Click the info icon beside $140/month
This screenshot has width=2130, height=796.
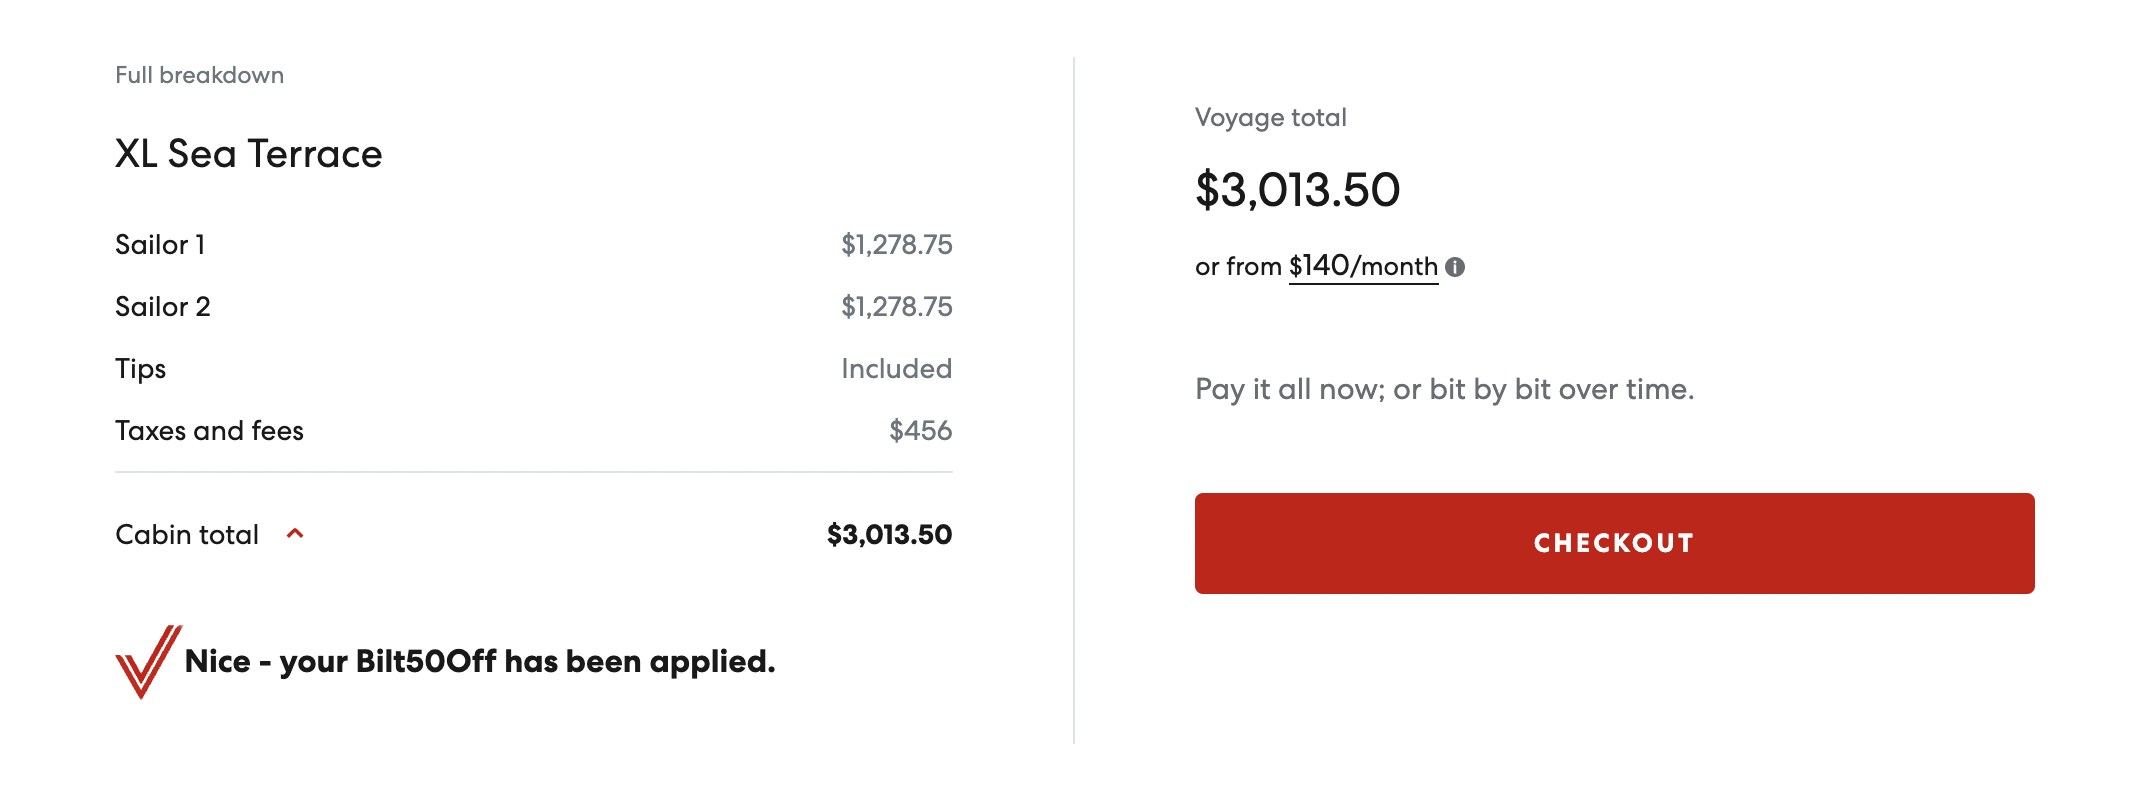coord(1455,267)
